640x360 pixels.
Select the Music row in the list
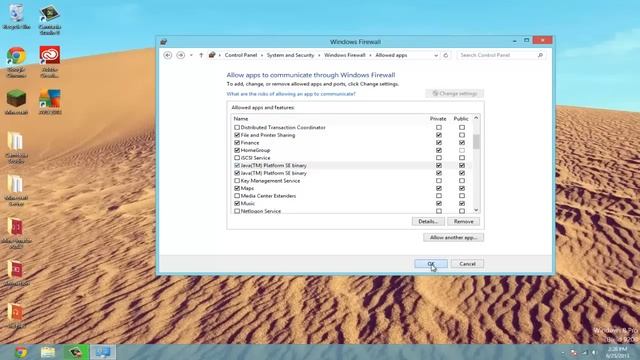click(x=351, y=203)
